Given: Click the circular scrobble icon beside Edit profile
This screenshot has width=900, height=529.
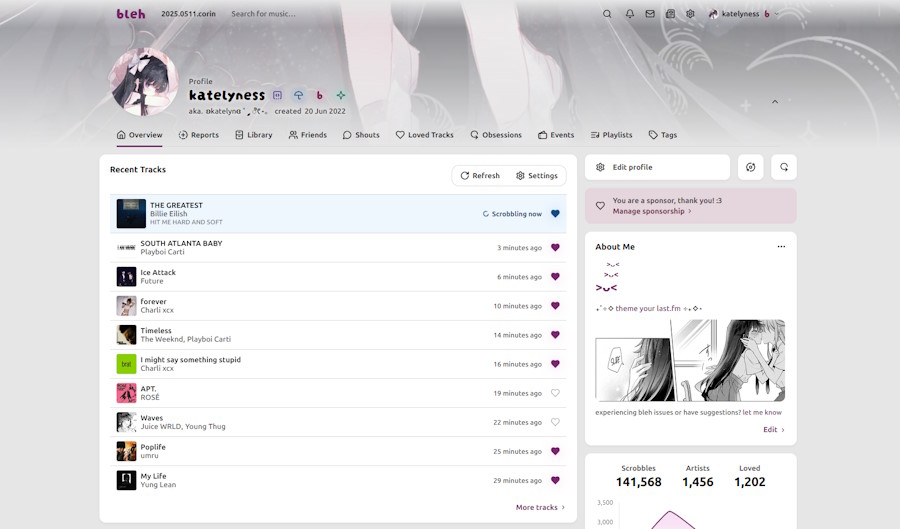Looking at the screenshot, I should 751,167.
